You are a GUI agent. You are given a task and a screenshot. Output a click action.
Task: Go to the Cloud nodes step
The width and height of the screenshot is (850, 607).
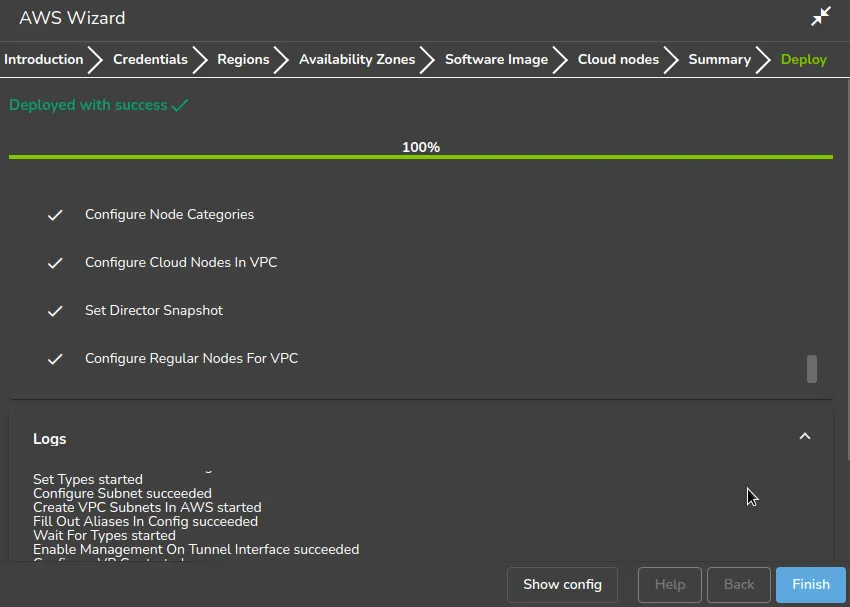[618, 59]
